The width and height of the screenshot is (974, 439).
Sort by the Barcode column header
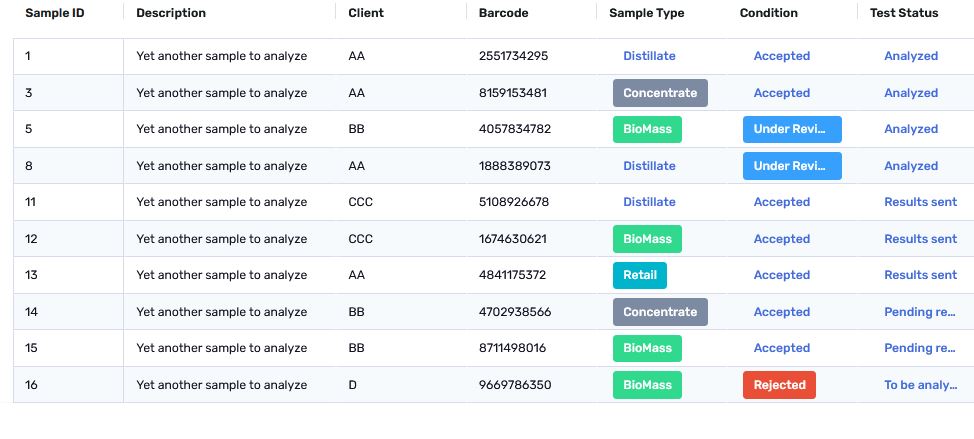pos(503,13)
